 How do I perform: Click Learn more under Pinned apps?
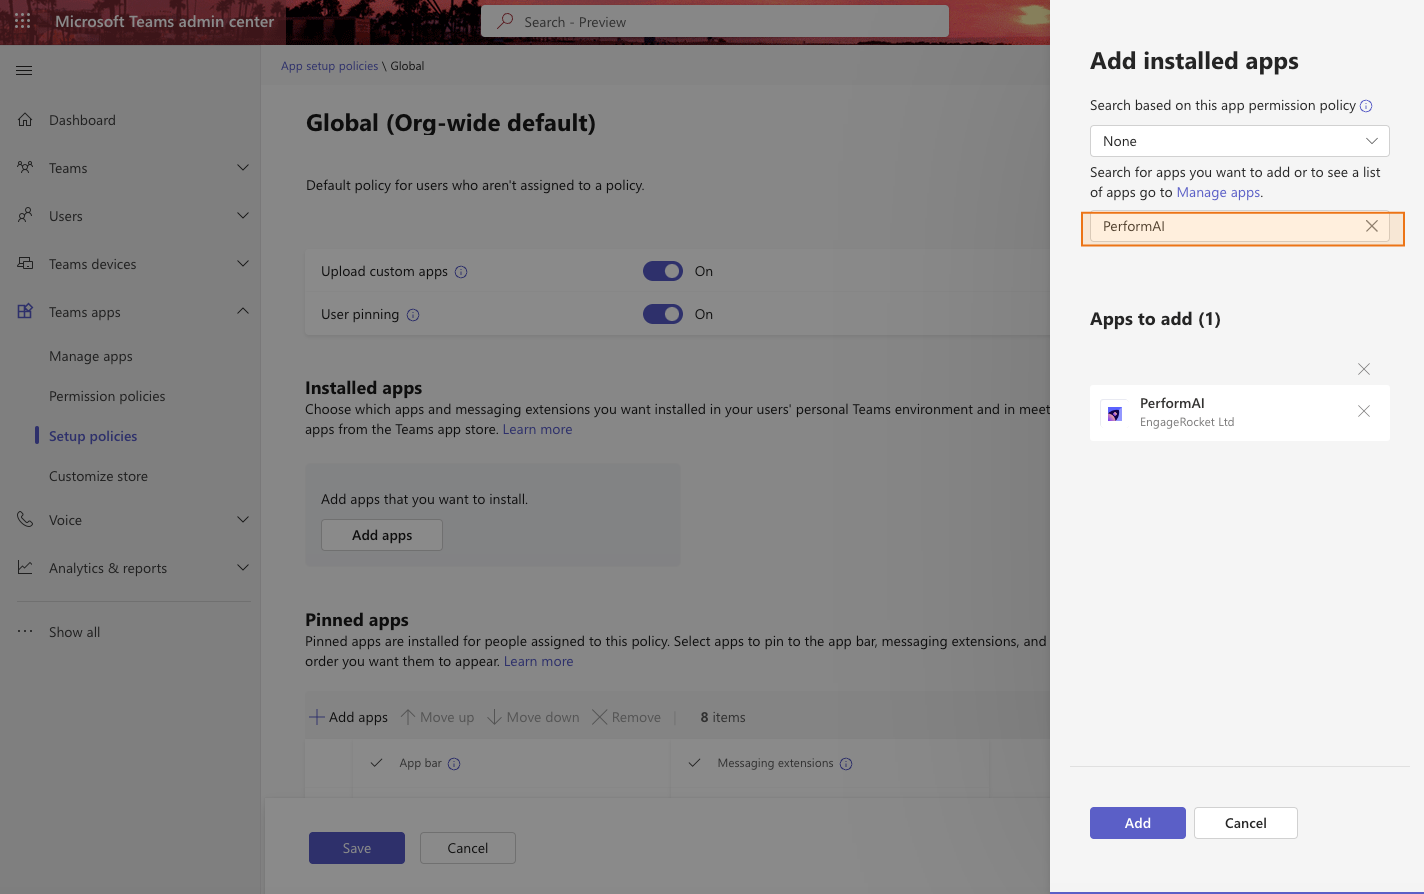click(x=539, y=661)
